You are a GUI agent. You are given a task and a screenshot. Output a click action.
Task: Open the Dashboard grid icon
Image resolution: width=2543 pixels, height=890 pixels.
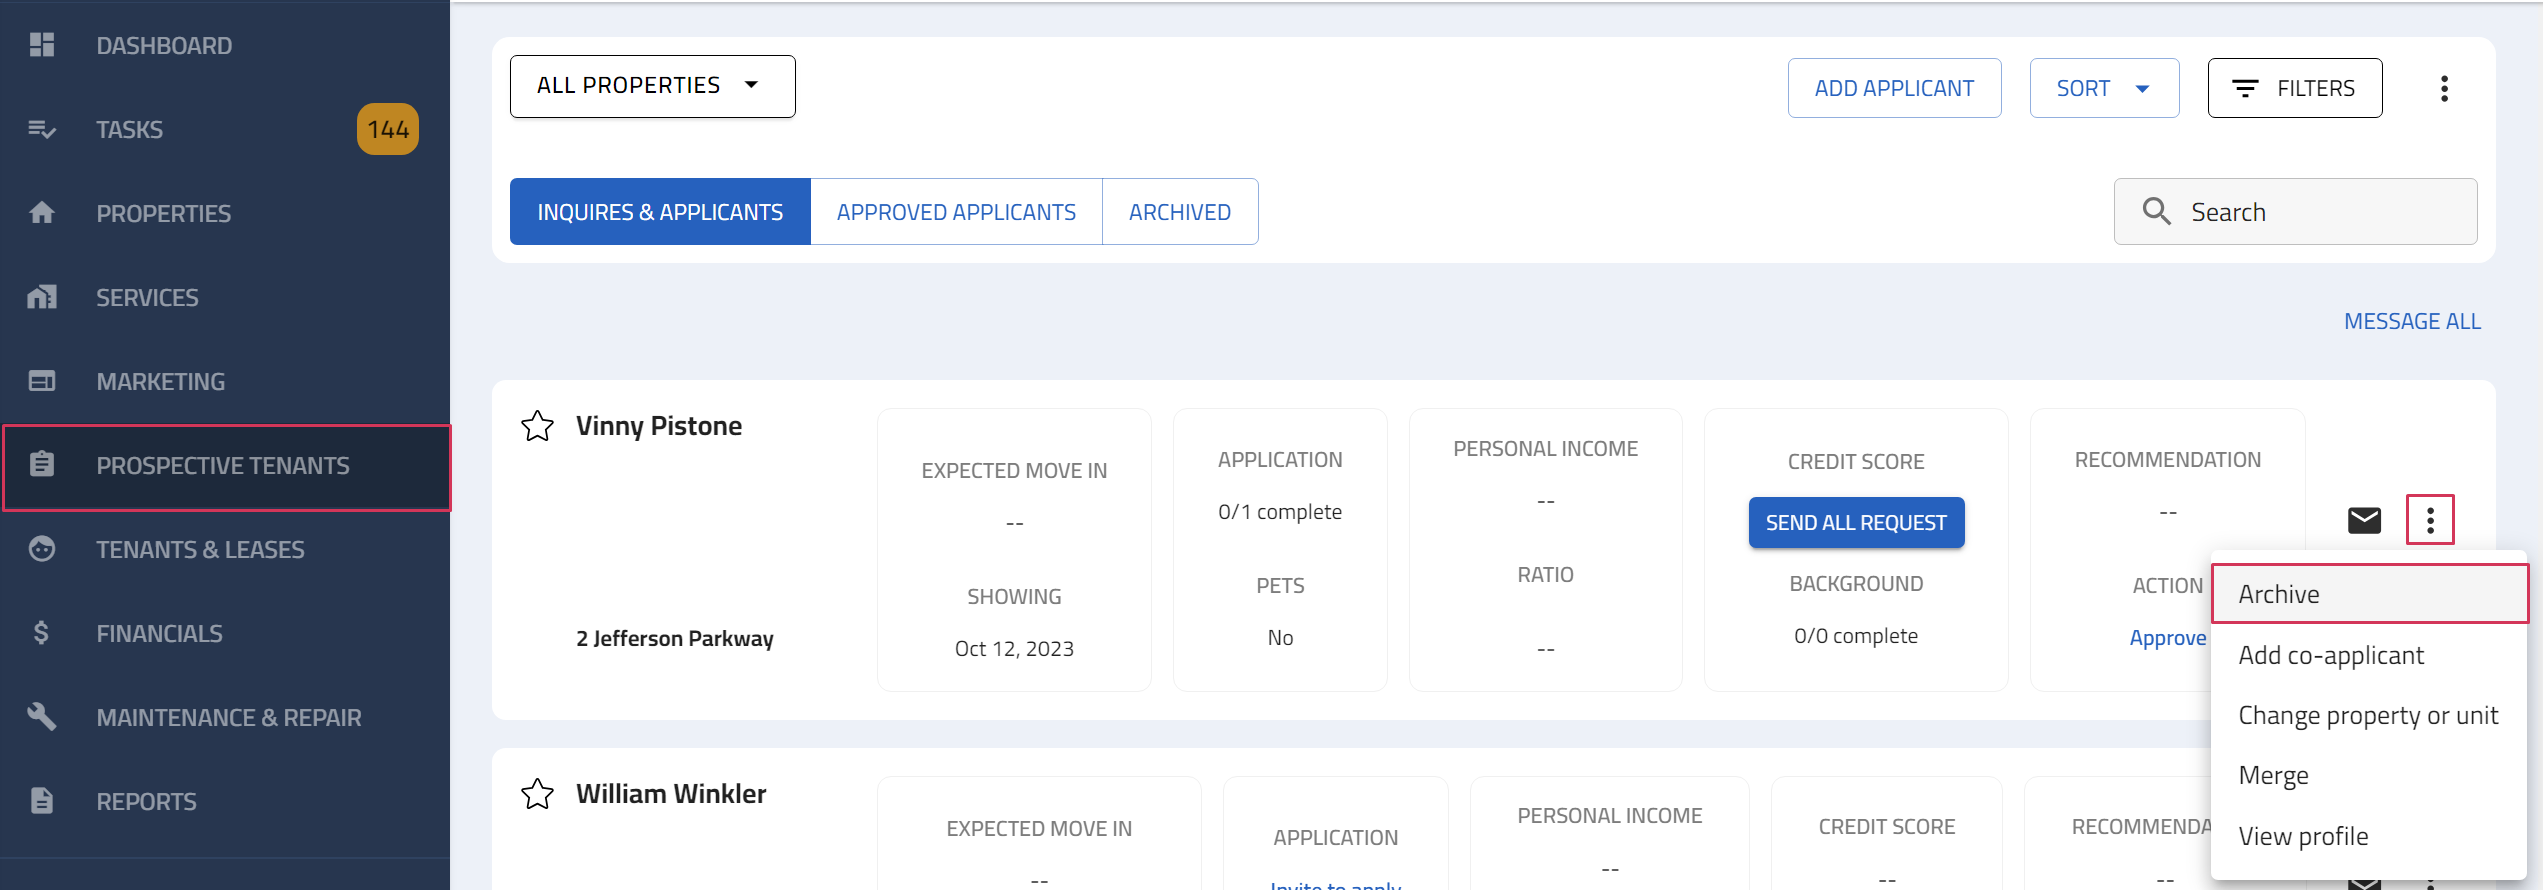pos(42,45)
